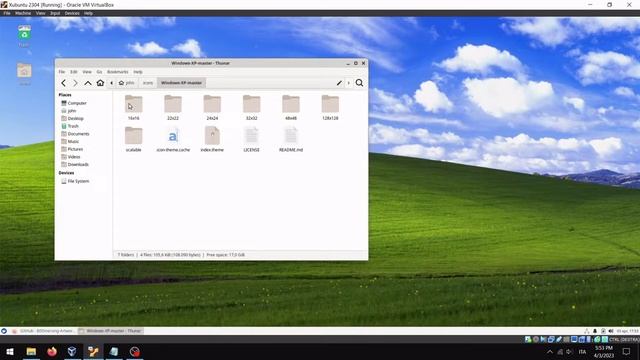Open the Go menu in Thunar
The height and width of the screenshot is (360, 640).
tap(99, 72)
